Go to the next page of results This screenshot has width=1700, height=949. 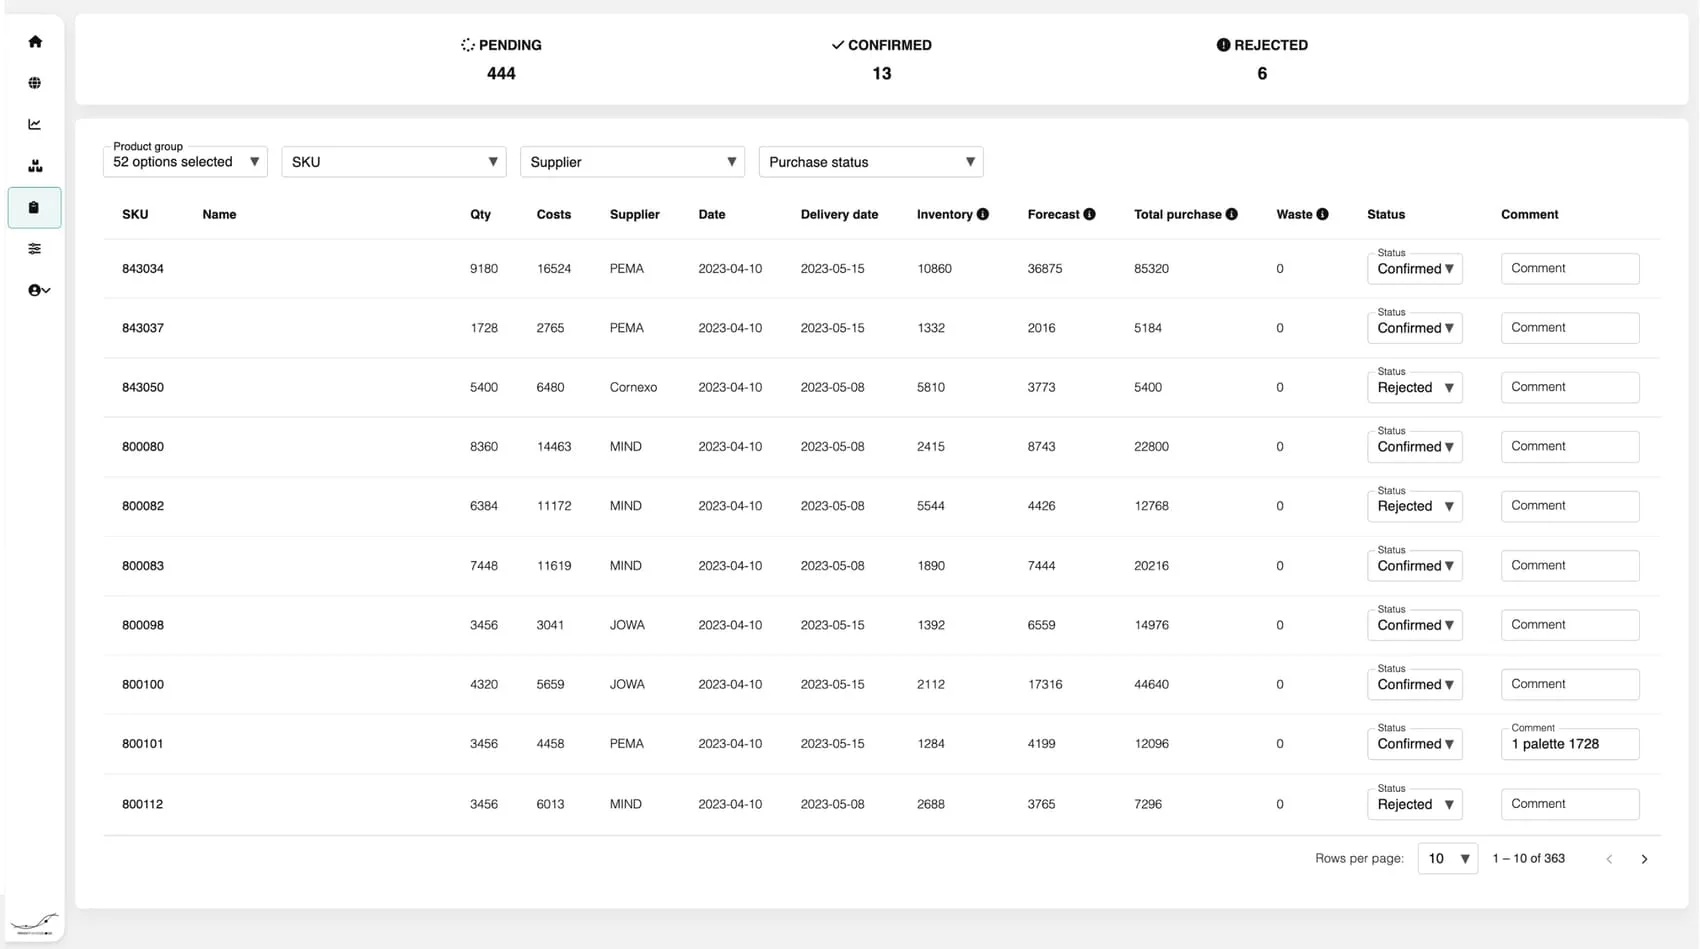tap(1644, 858)
